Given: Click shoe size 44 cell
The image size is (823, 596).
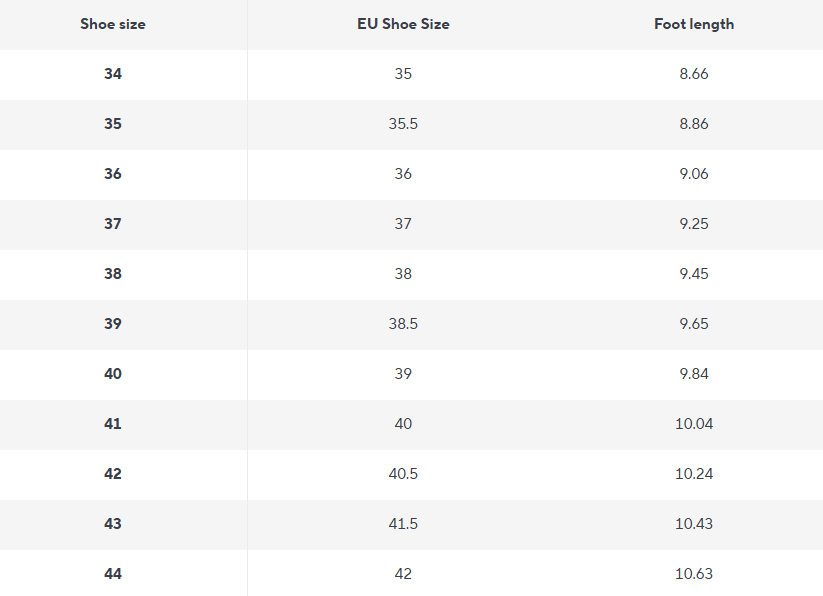Looking at the screenshot, I should pyautogui.click(x=113, y=574).
